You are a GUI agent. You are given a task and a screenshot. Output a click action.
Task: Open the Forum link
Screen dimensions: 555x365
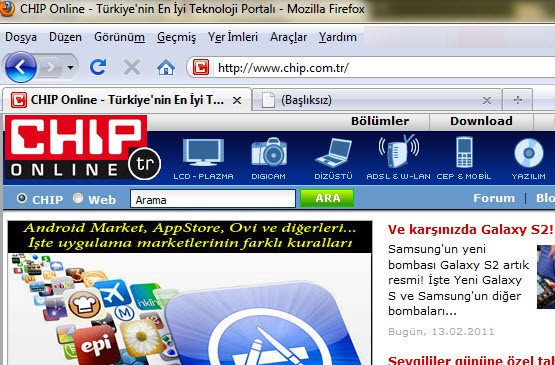[494, 198]
